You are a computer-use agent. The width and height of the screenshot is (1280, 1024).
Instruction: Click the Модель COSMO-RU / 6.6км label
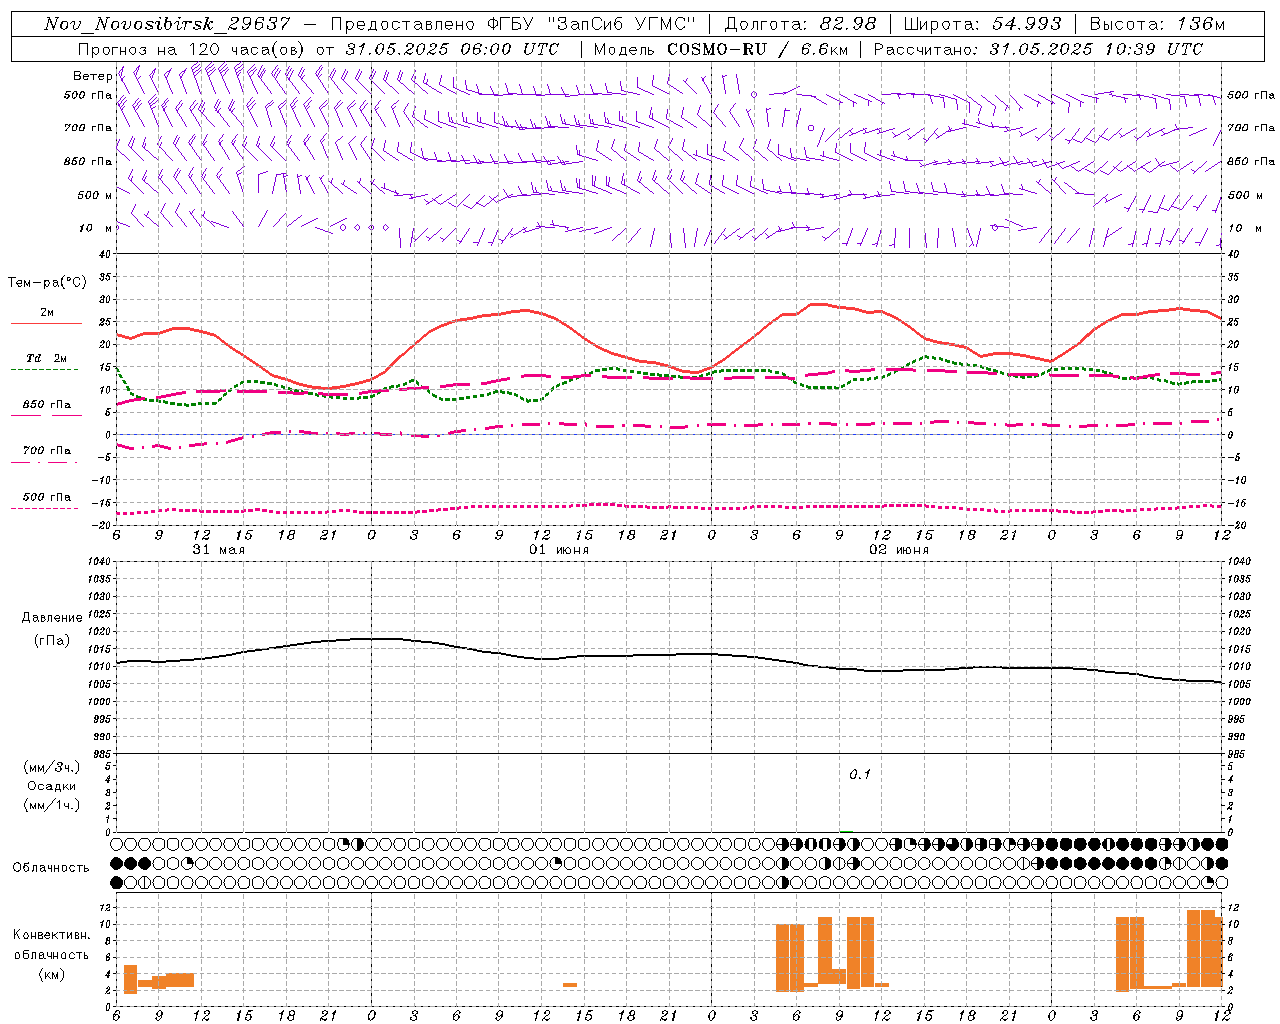point(719,49)
